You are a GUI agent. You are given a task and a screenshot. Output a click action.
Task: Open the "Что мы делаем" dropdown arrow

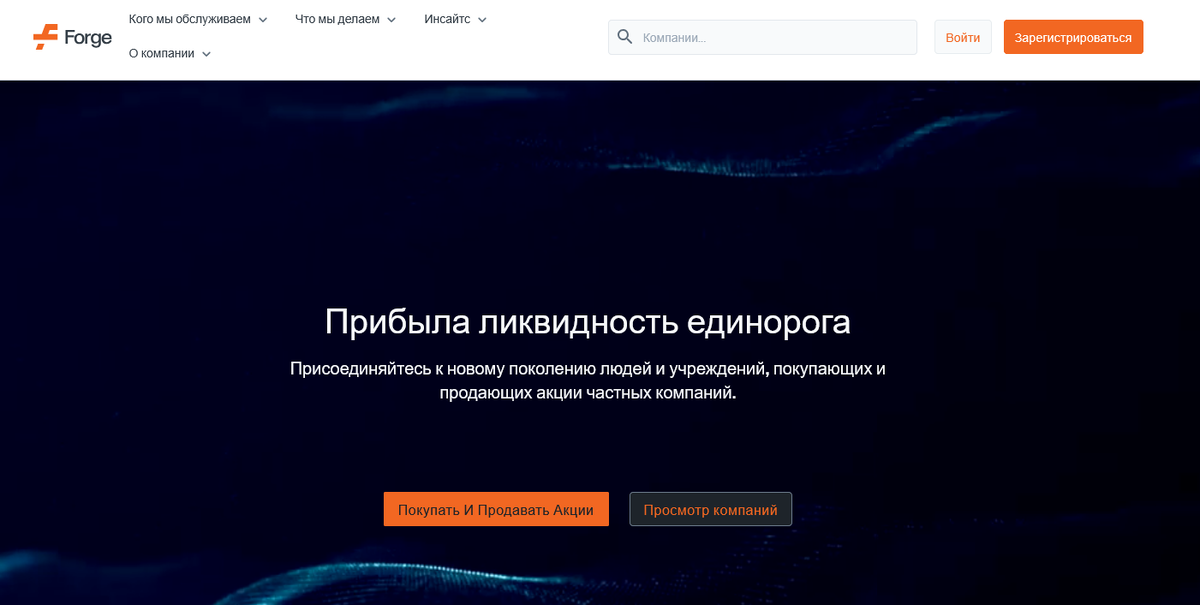(x=391, y=18)
